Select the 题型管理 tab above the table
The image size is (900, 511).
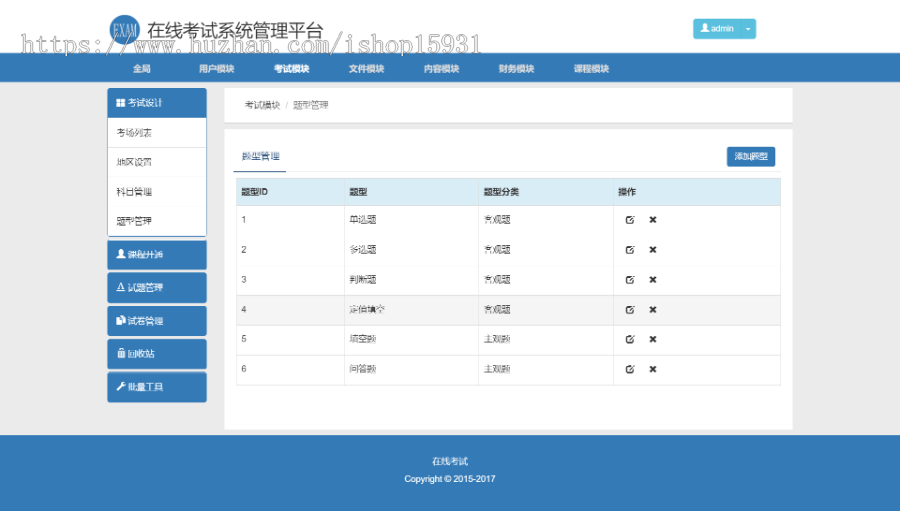tap(260, 156)
